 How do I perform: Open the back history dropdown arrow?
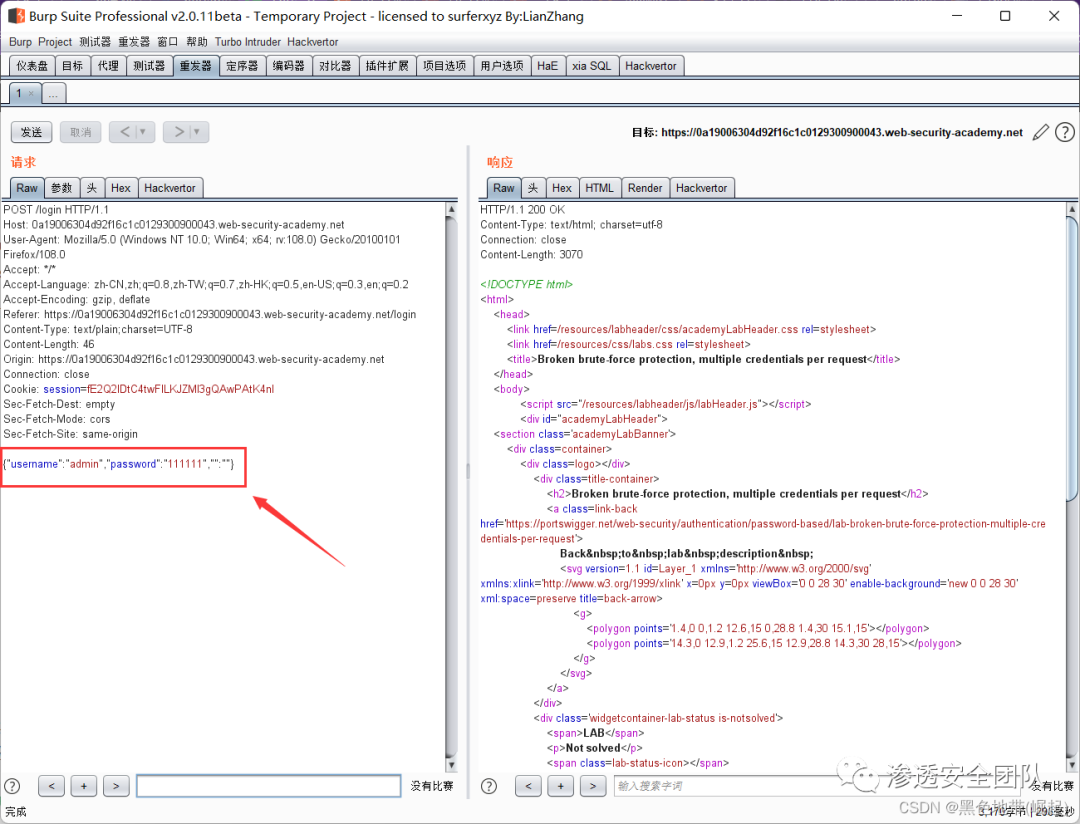[x=143, y=132]
